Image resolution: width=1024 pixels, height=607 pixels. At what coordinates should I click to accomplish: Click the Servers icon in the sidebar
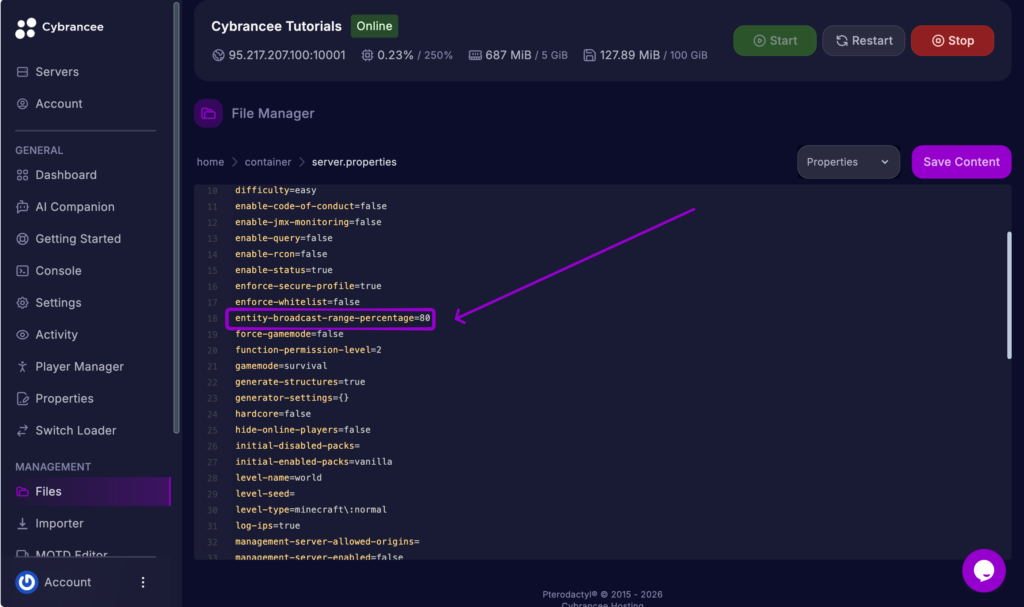22,72
